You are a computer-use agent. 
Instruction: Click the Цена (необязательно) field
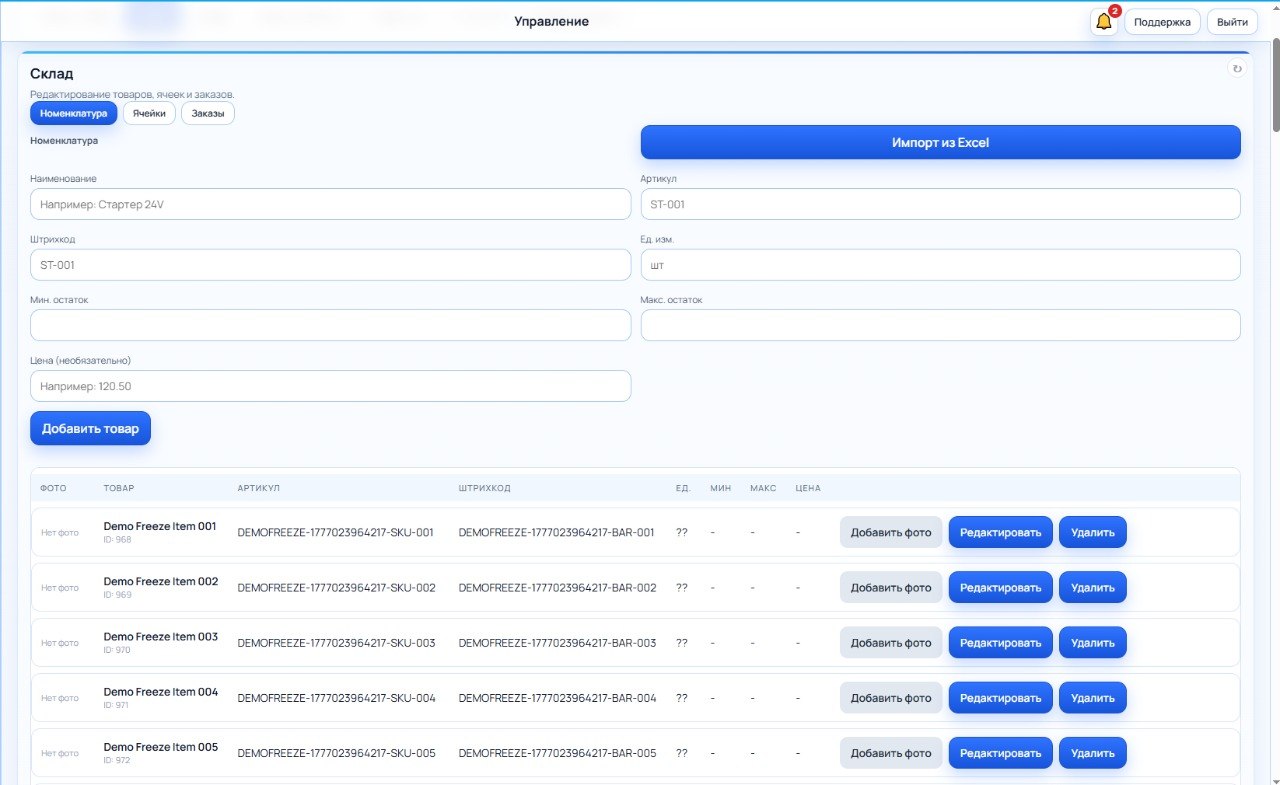[x=330, y=386]
